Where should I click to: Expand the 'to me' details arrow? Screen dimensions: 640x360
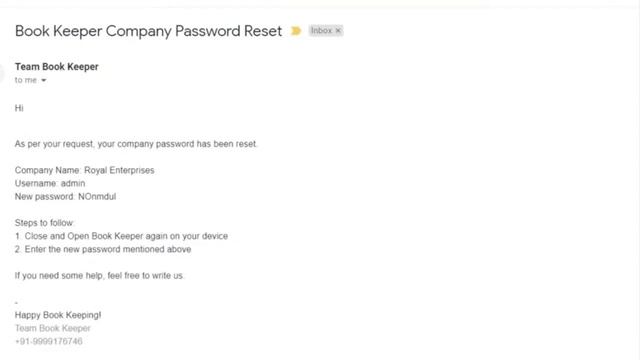click(44, 80)
